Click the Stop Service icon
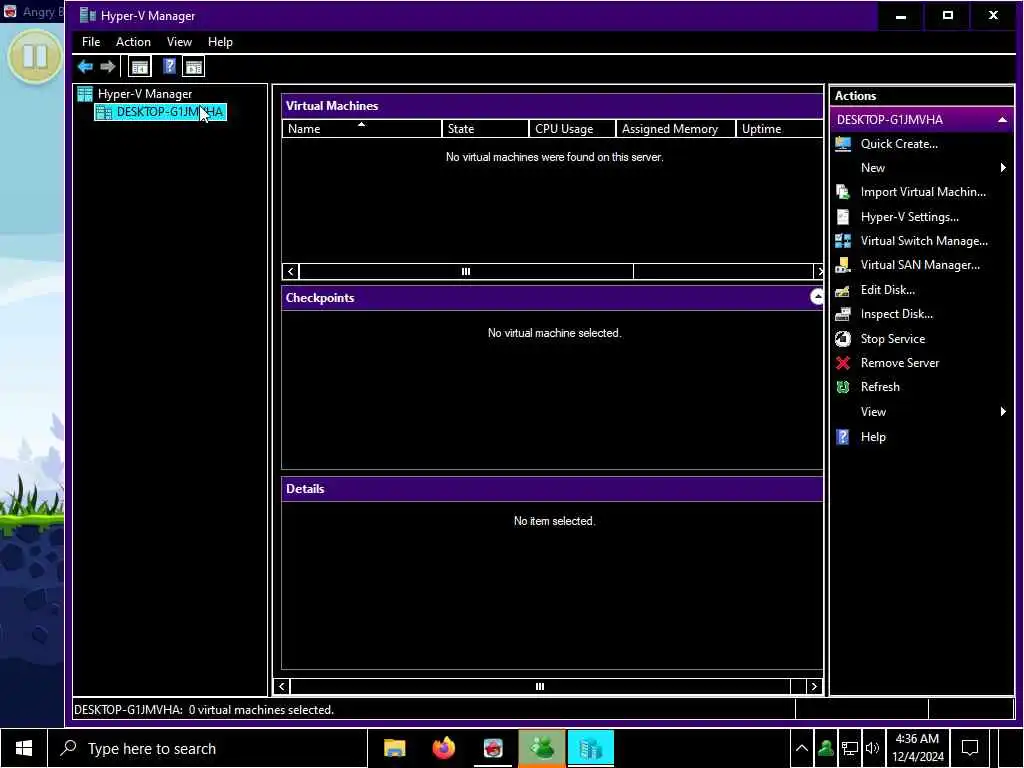The width and height of the screenshot is (1024, 768). pos(843,339)
